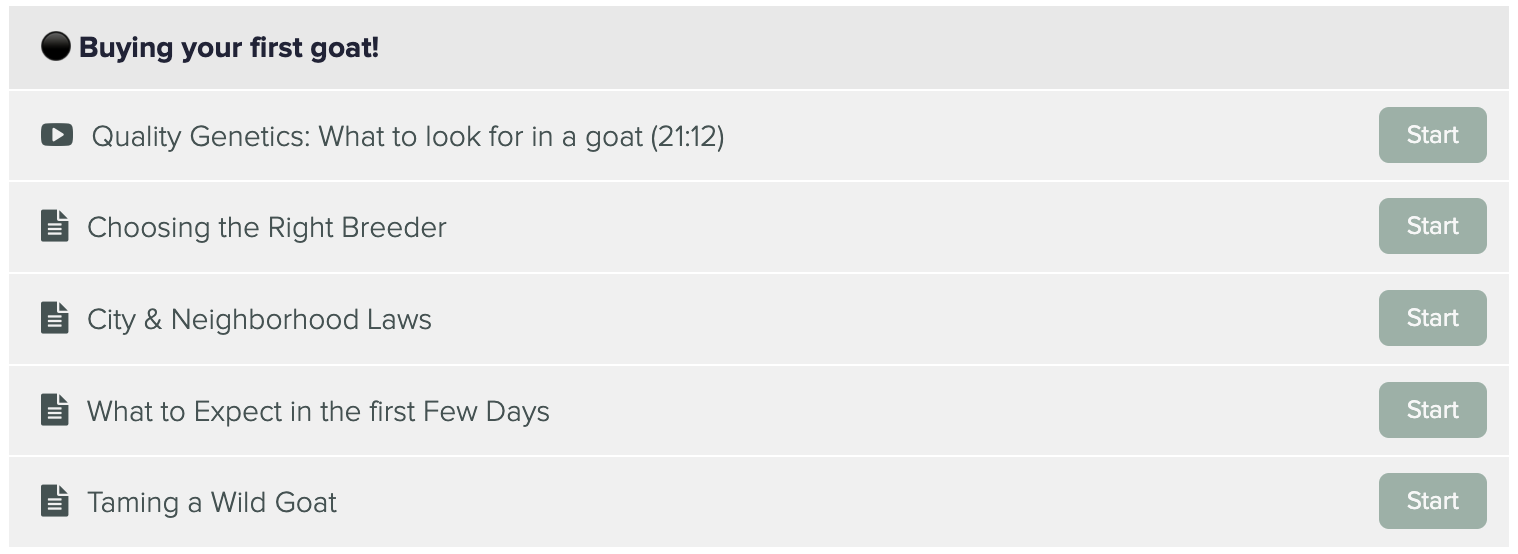Viewport: 1518px width, 554px height.
Task: Click the document icon for Taming a Wild Goat
Action: [x=55, y=501]
